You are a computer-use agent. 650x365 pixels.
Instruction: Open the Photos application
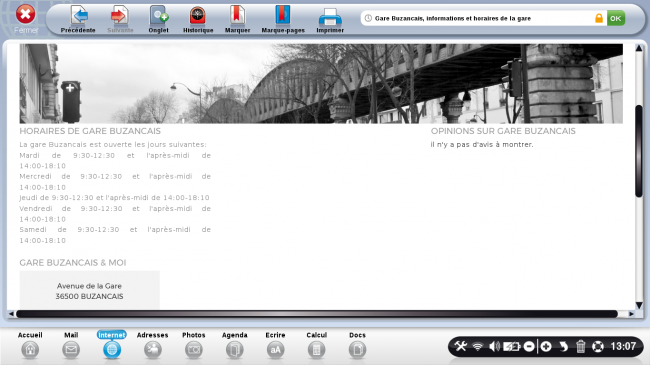click(194, 345)
